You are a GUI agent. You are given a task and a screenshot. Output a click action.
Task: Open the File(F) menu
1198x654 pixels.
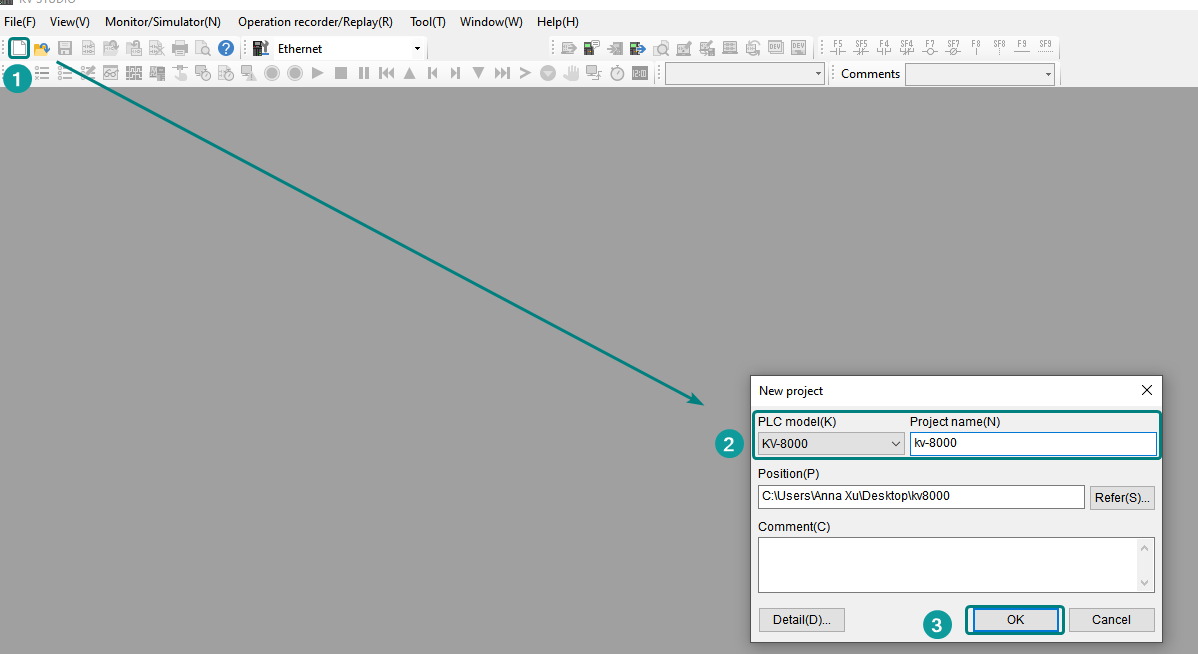pos(20,21)
